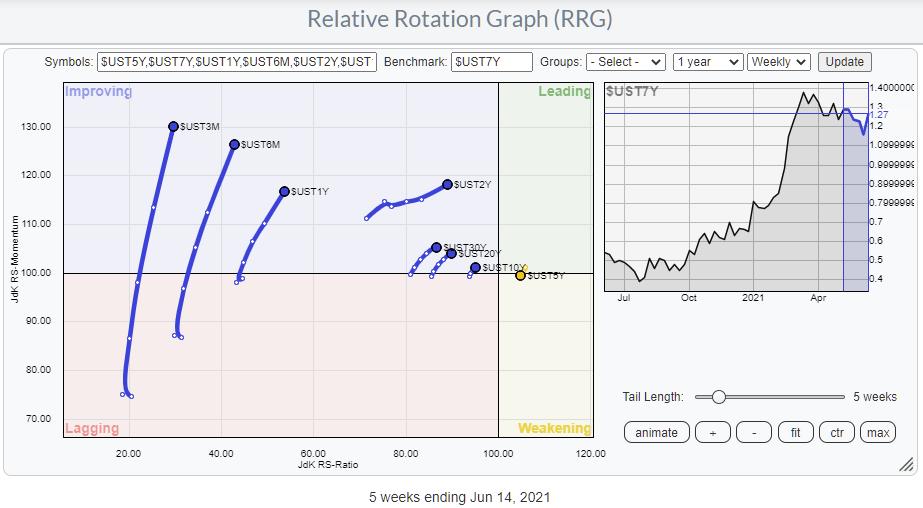Click the resize grip at the panel corner

click(906, 464)
